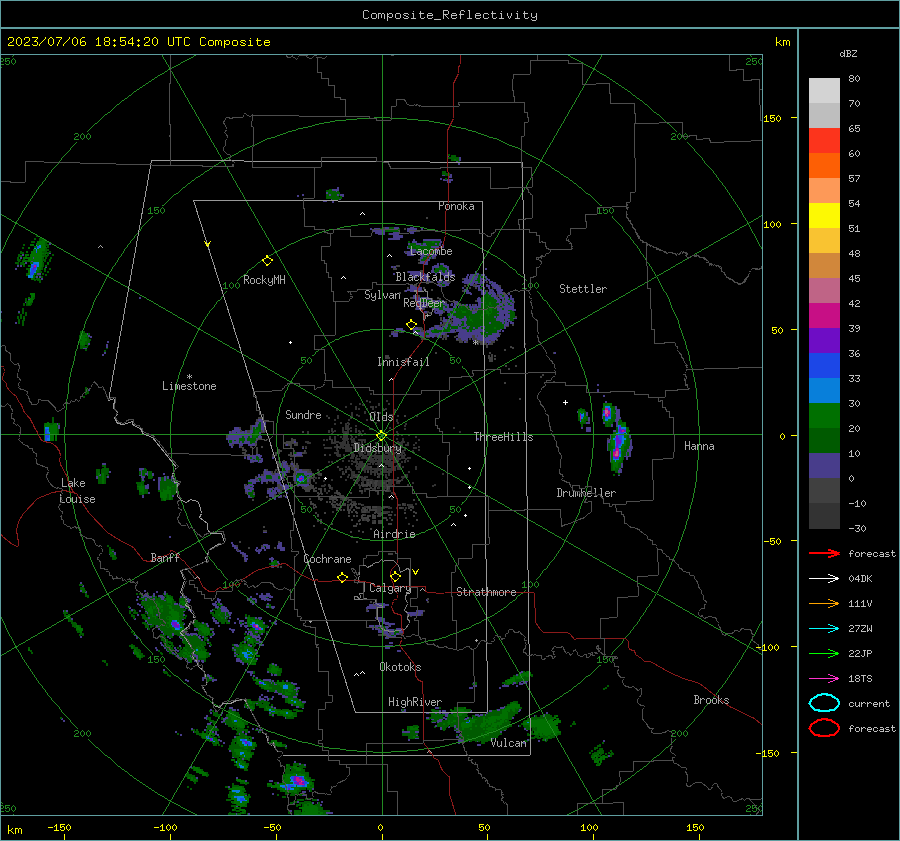
Task: Choose the green 22JP arrow icon
Action: tap(824, 653)
